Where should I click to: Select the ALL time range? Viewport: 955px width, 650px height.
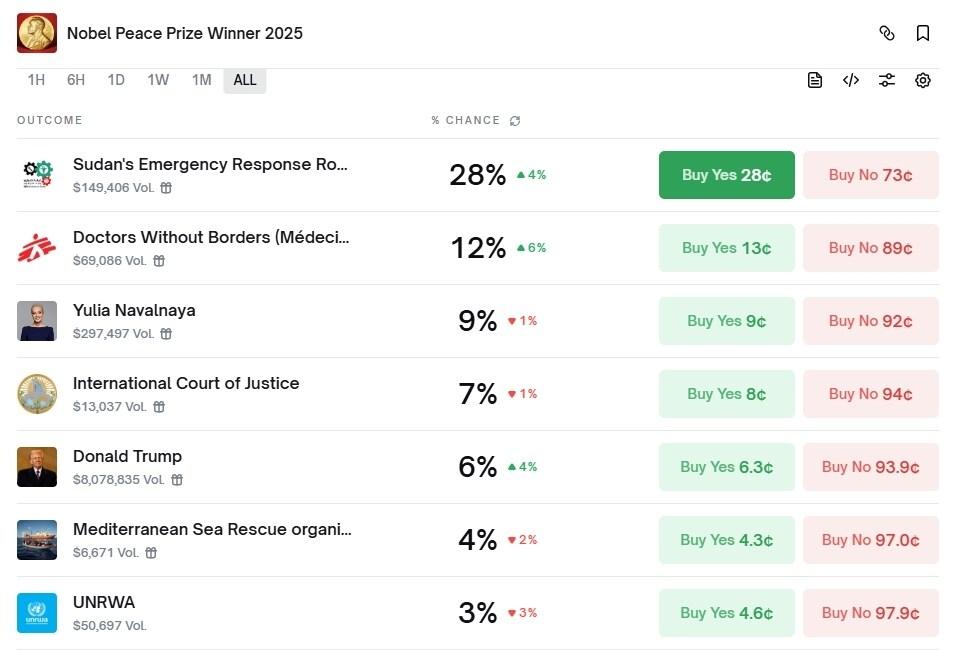(245, 80)
